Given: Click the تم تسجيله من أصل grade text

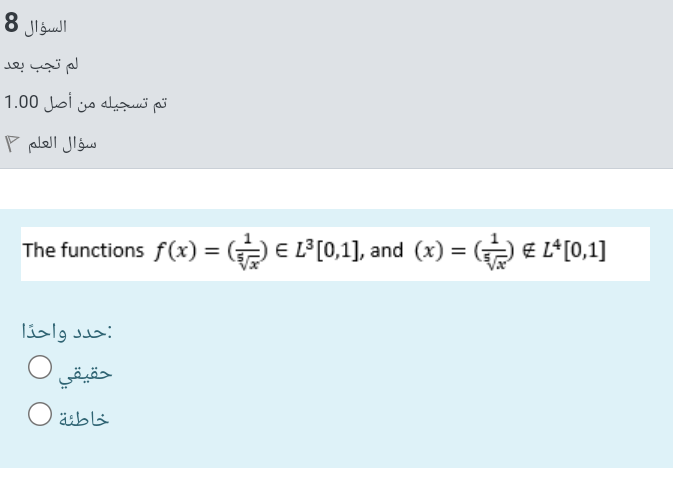Looking at the screenshot, I should (x=105, y=103).
